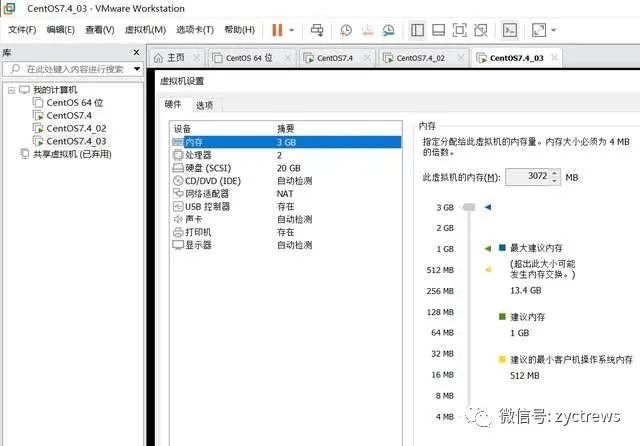The height and width of the screenshot is (446, 640).
Task: Click the 1 GB slider scale label
Action: [x=445, y=249]
